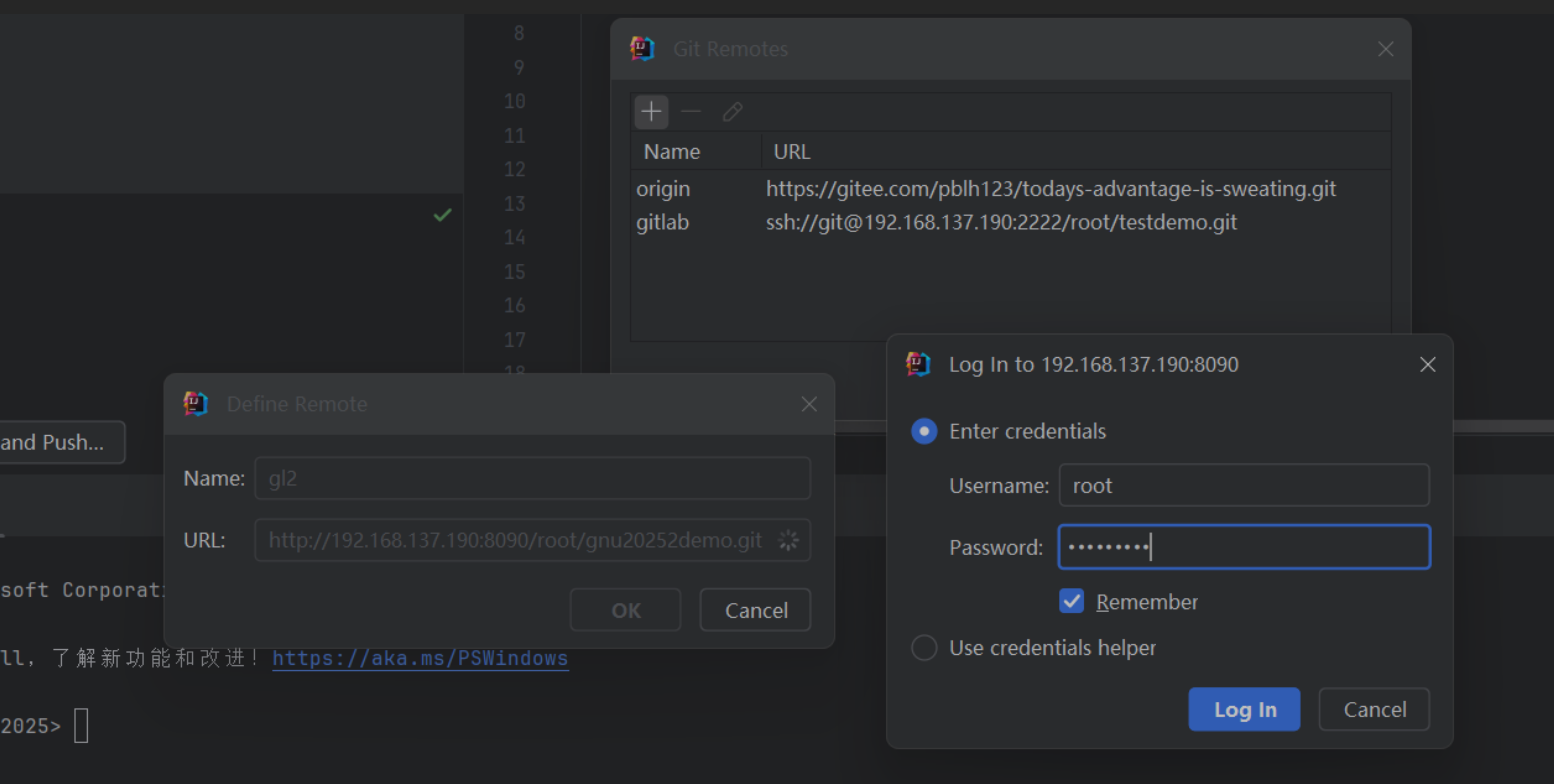Click the Username field containing root
Viewport: 1554px width, 784px height.
(x=1244, y=486)
